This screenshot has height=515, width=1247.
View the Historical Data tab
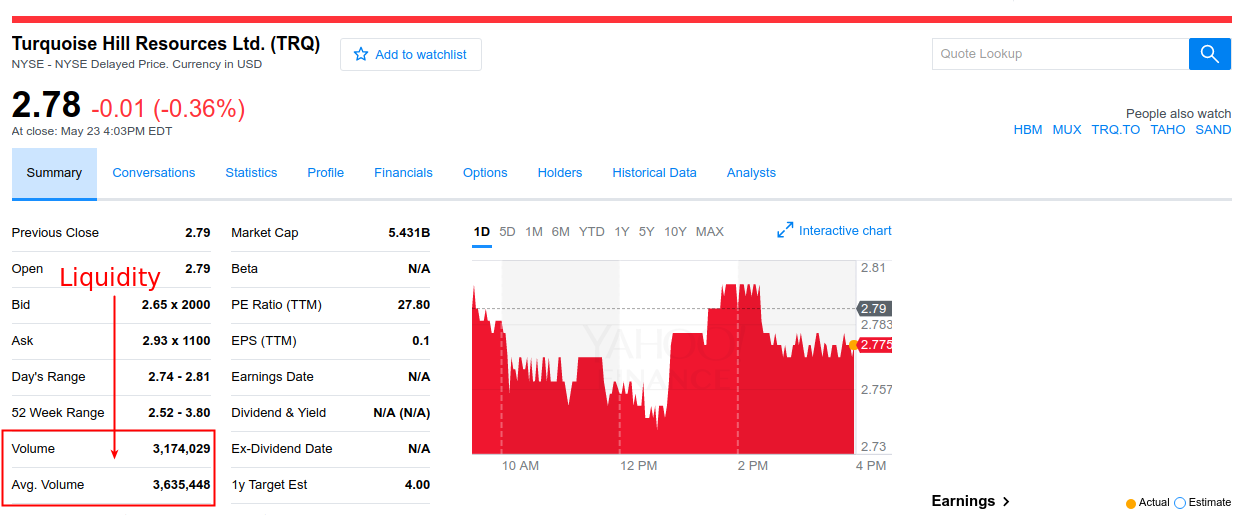[654, 173]
